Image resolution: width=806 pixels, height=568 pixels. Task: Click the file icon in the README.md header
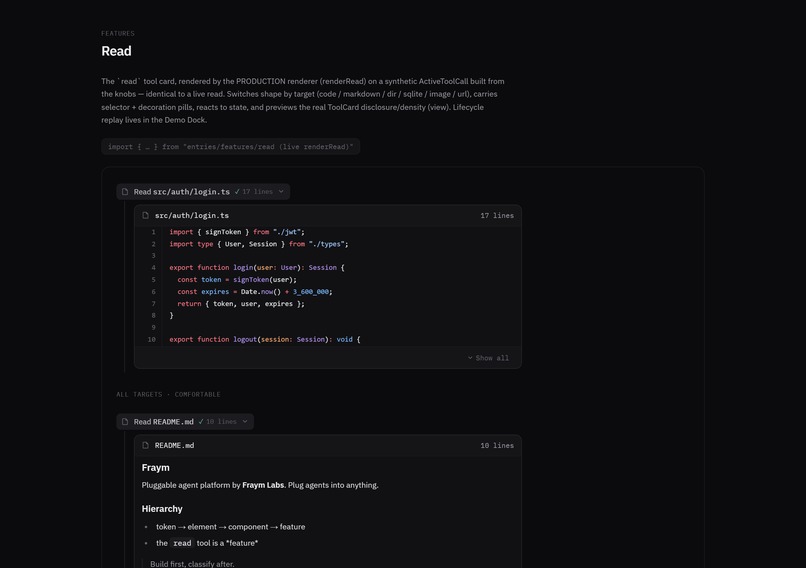tap(145, 445)
